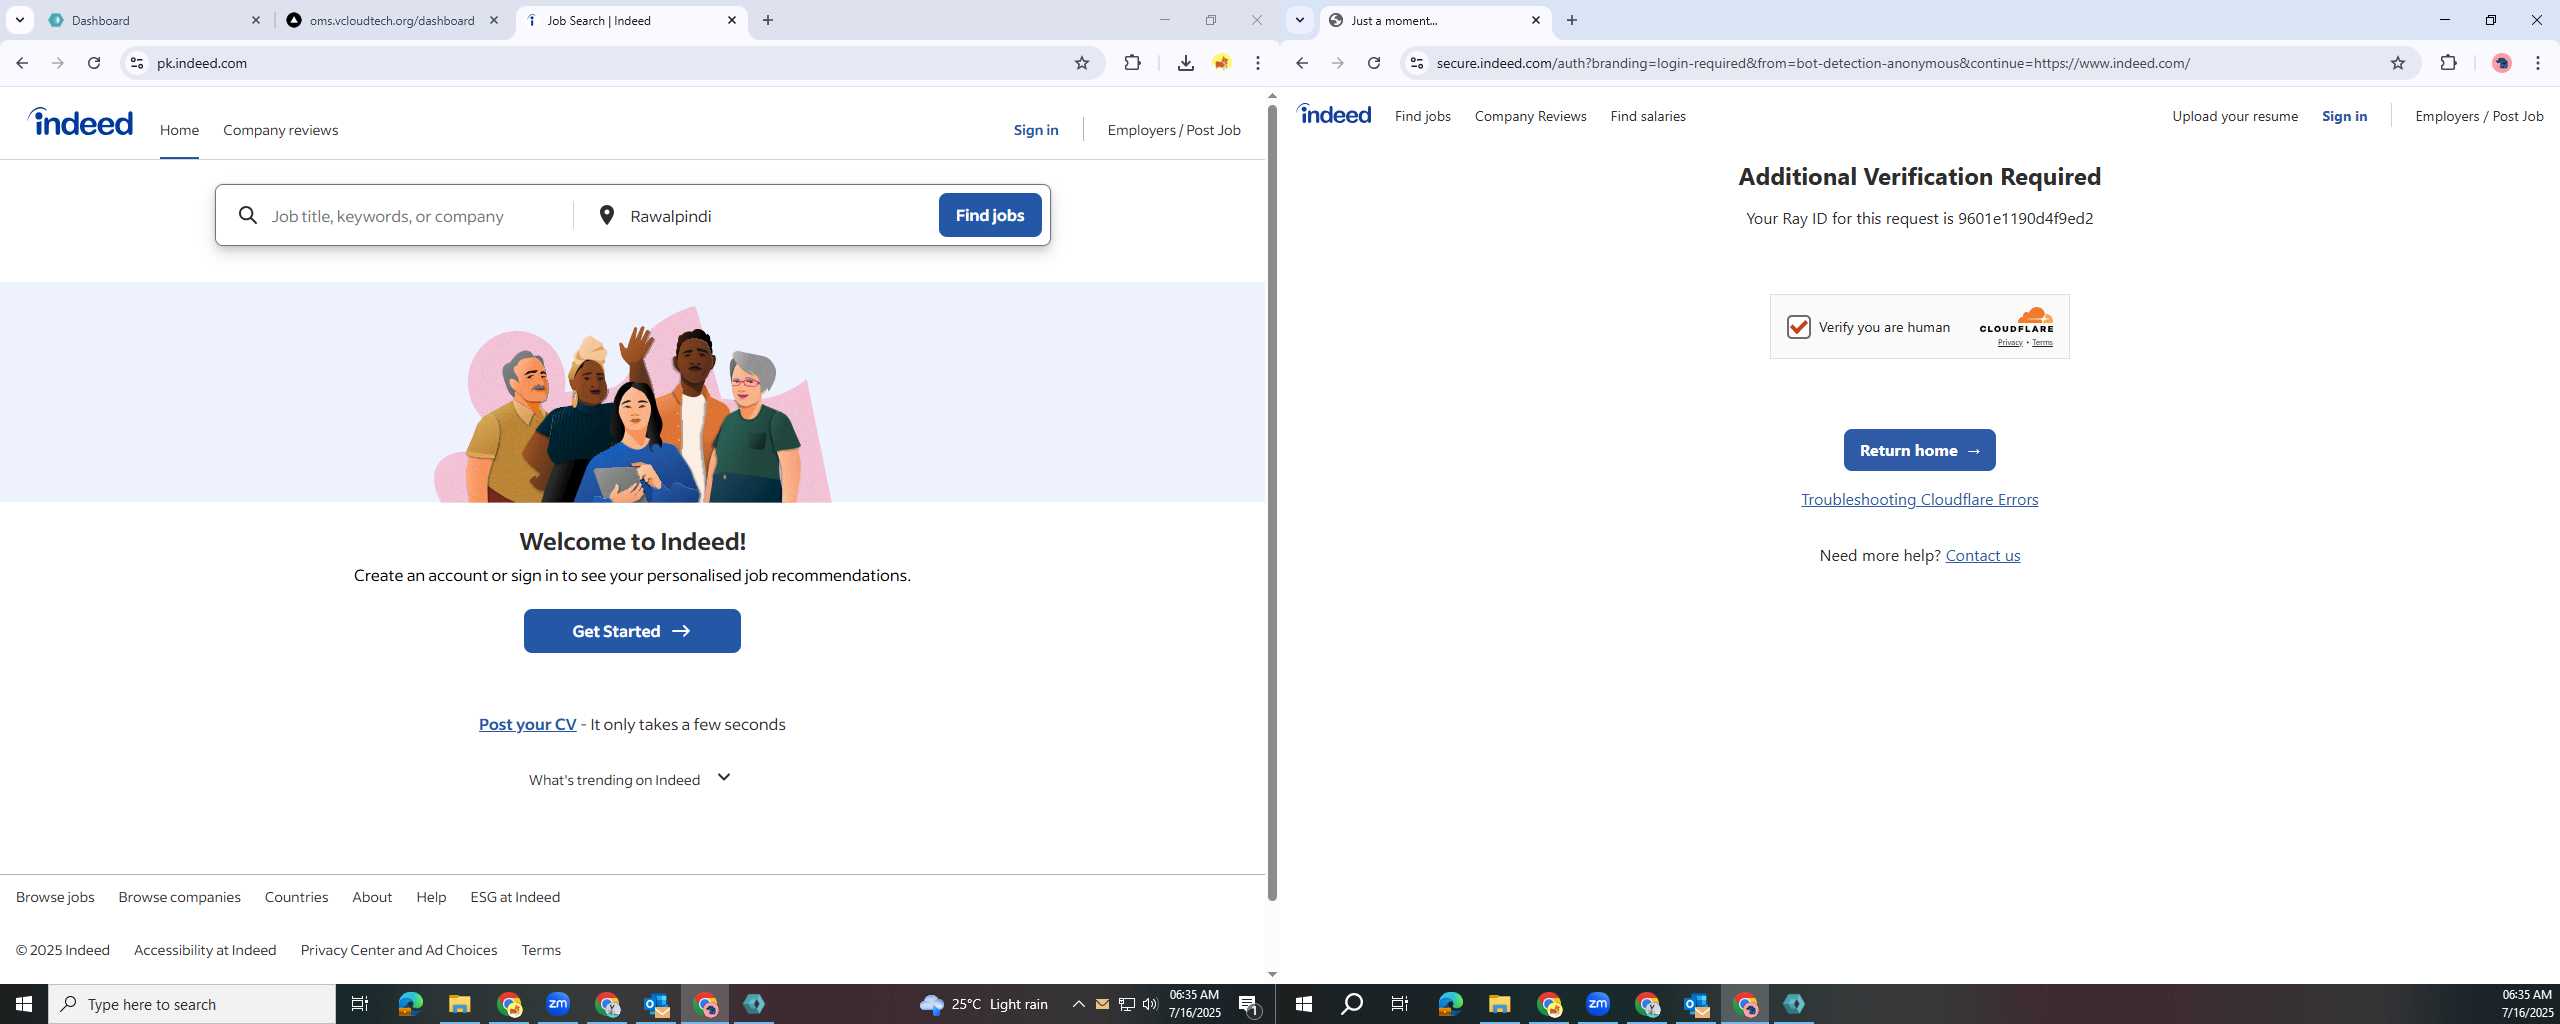Open Company reviews in left window

pos(280,130)
